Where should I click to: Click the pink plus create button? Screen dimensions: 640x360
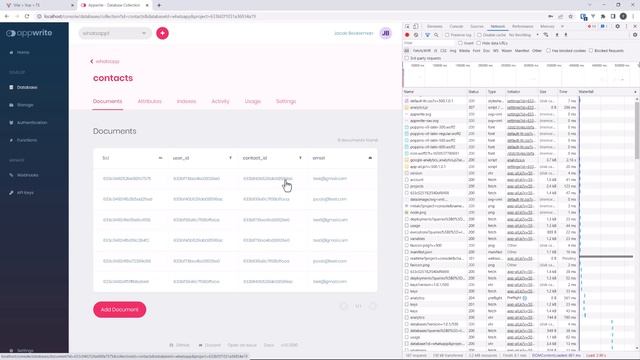tap(162, 33)
